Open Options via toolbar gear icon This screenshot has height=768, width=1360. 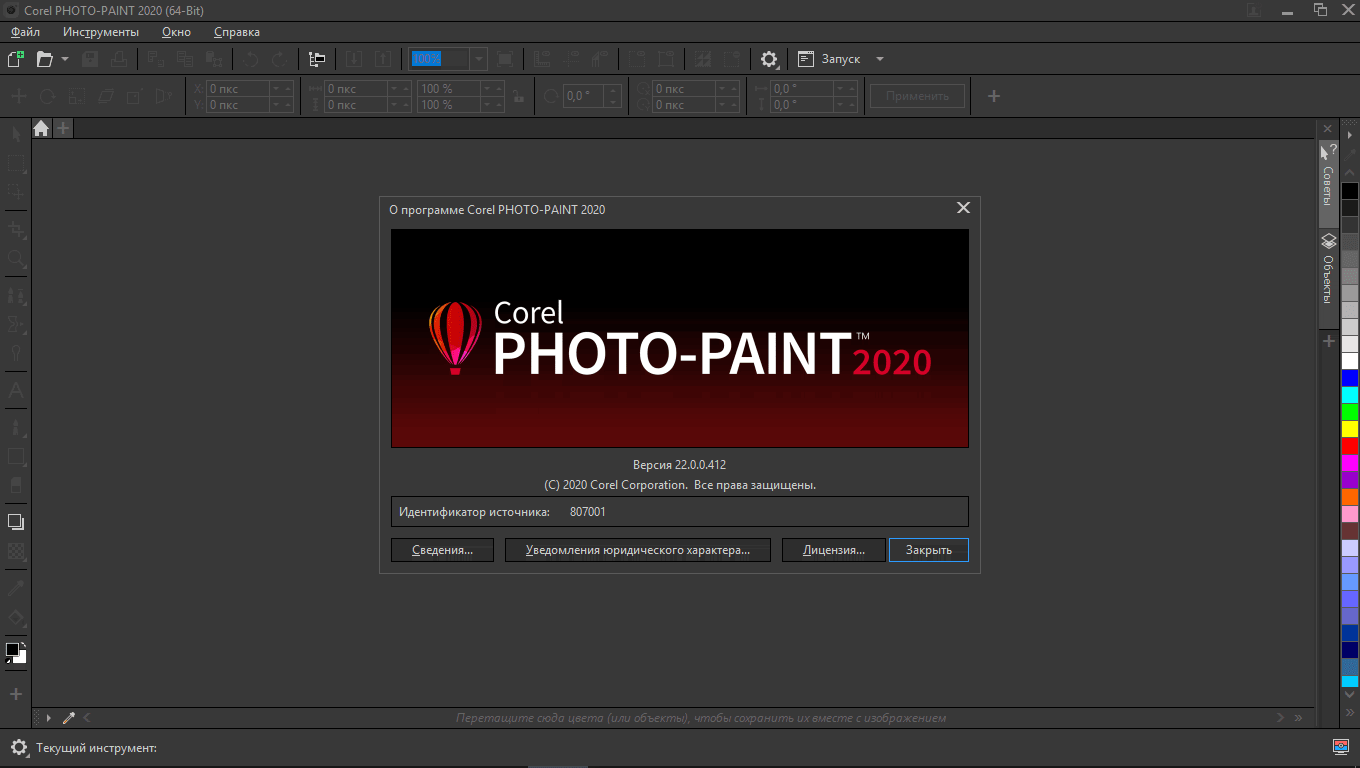768,59
